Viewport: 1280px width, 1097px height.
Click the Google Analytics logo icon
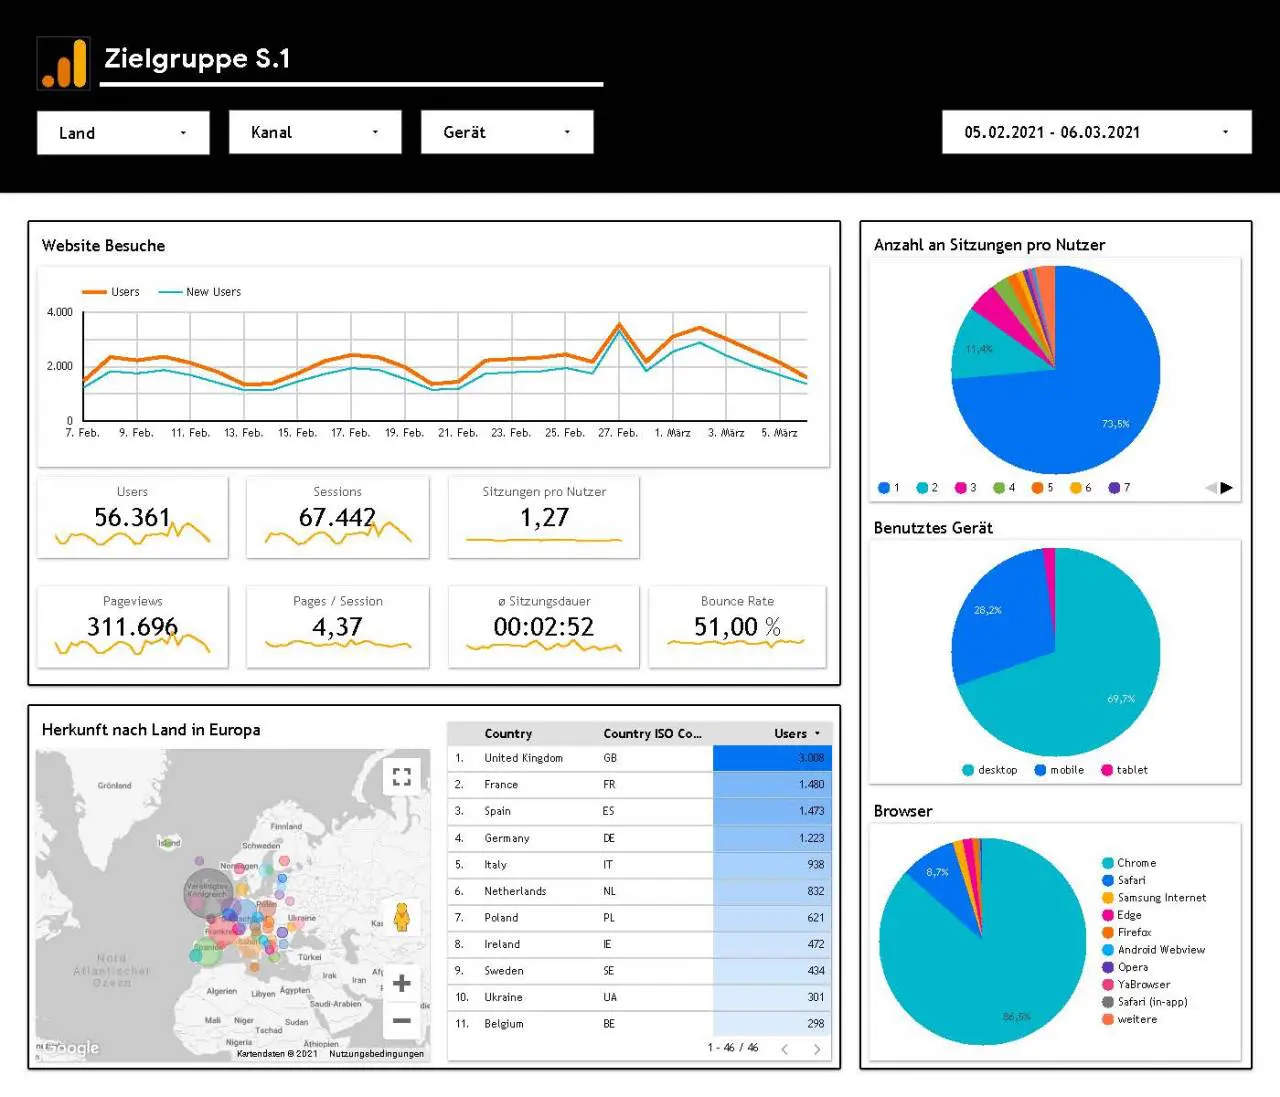click(x=64, y=63)
